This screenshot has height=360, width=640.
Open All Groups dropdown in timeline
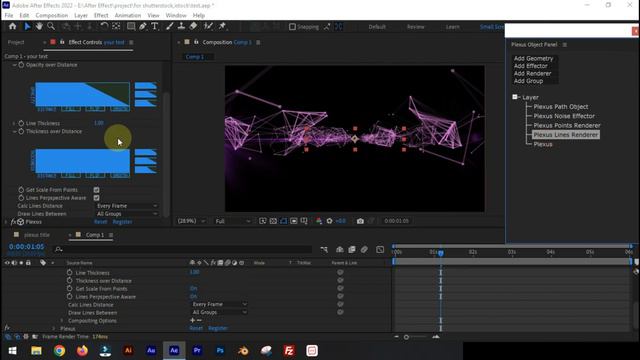pyautogui.click(x=220, y=312)
